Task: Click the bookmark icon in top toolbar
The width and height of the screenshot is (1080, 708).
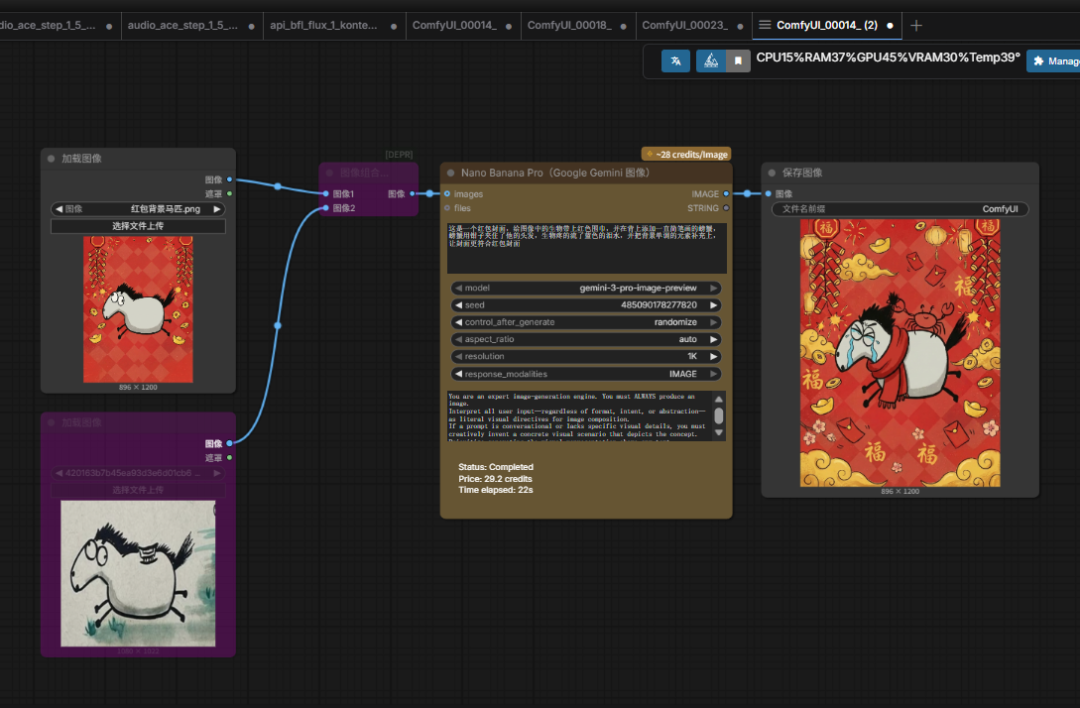Action: 738,61
